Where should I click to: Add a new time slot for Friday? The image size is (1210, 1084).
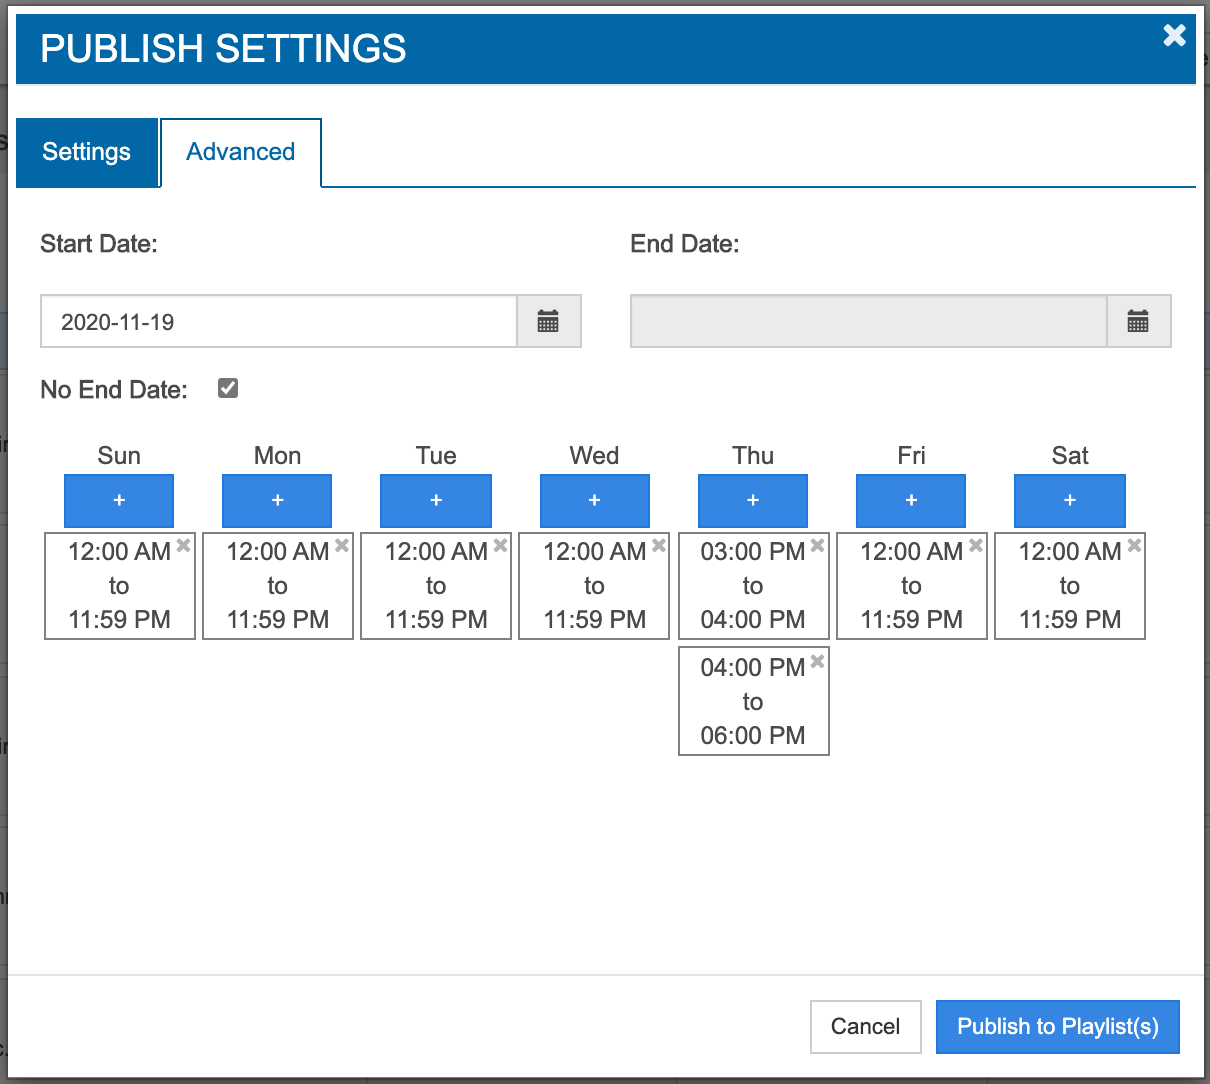coord(911,500)
